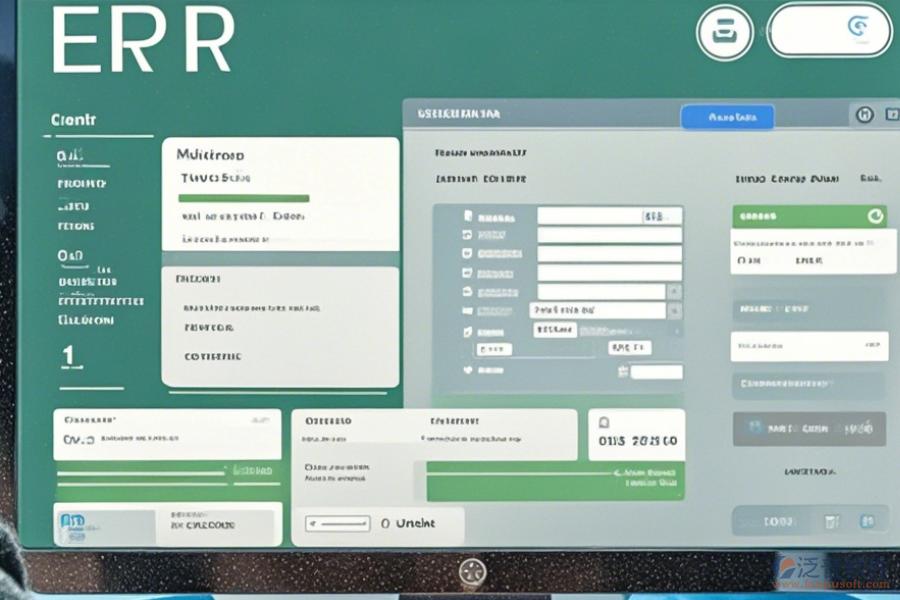Expand the white dropdown box in right column
This screenshot has width=900, height=600.
[809, 347]
